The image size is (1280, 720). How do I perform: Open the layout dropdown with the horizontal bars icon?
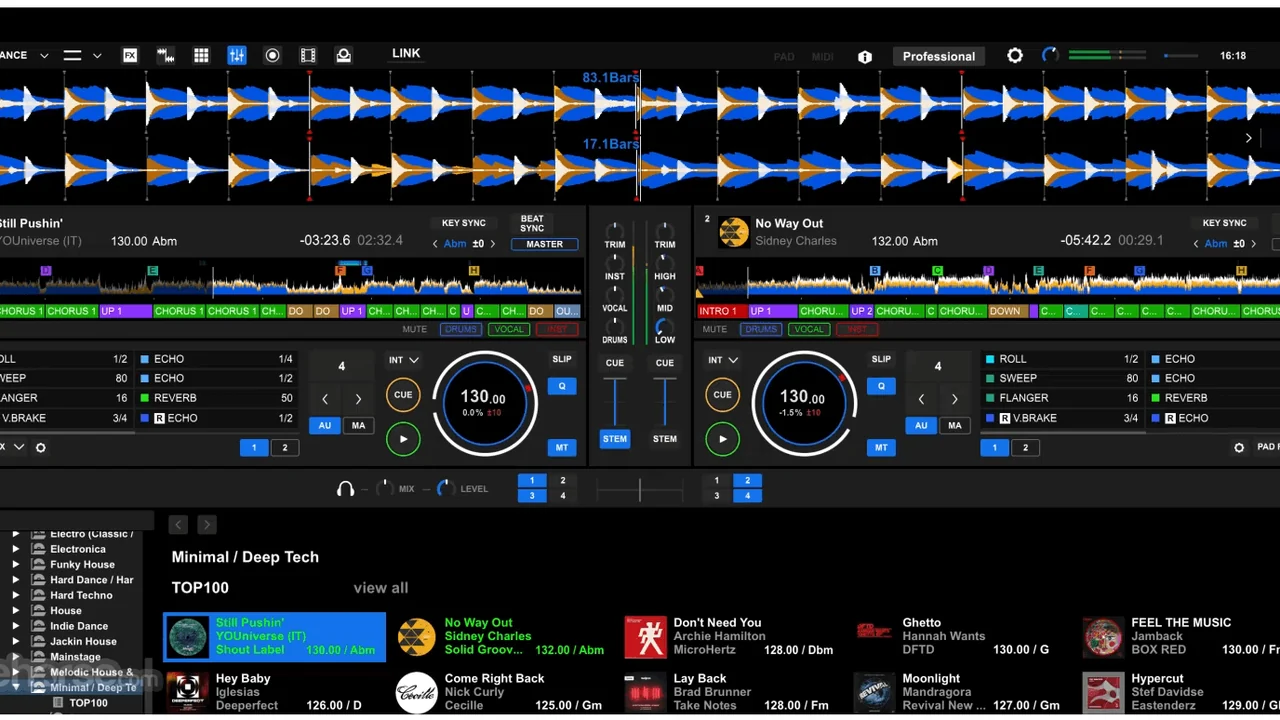click(82, 56)
